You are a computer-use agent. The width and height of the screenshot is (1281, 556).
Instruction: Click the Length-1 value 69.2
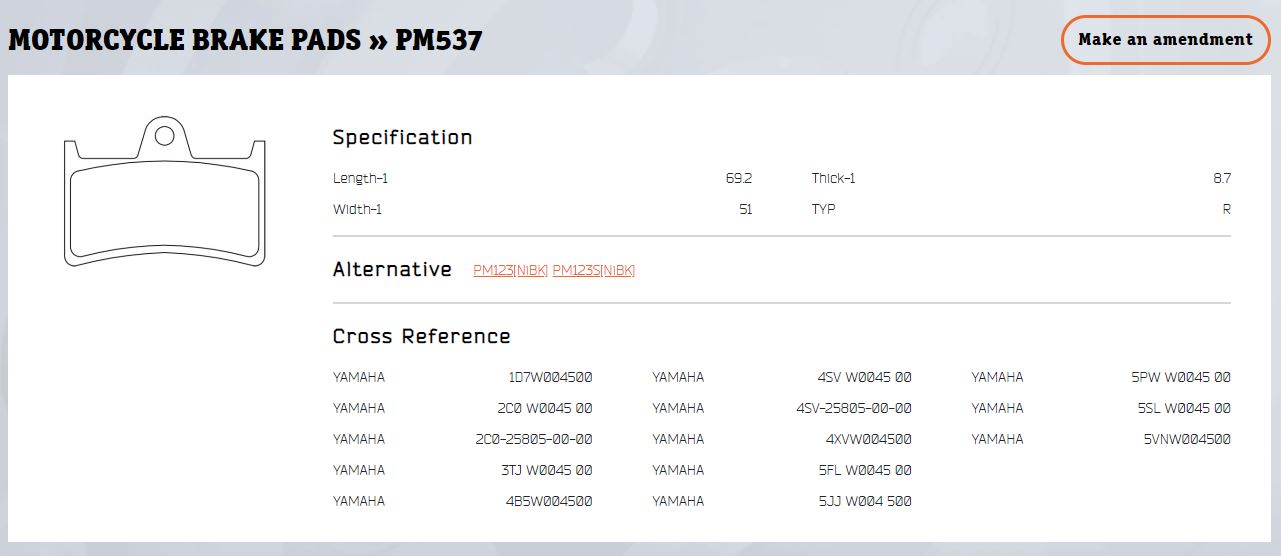(x=738, y=178)
